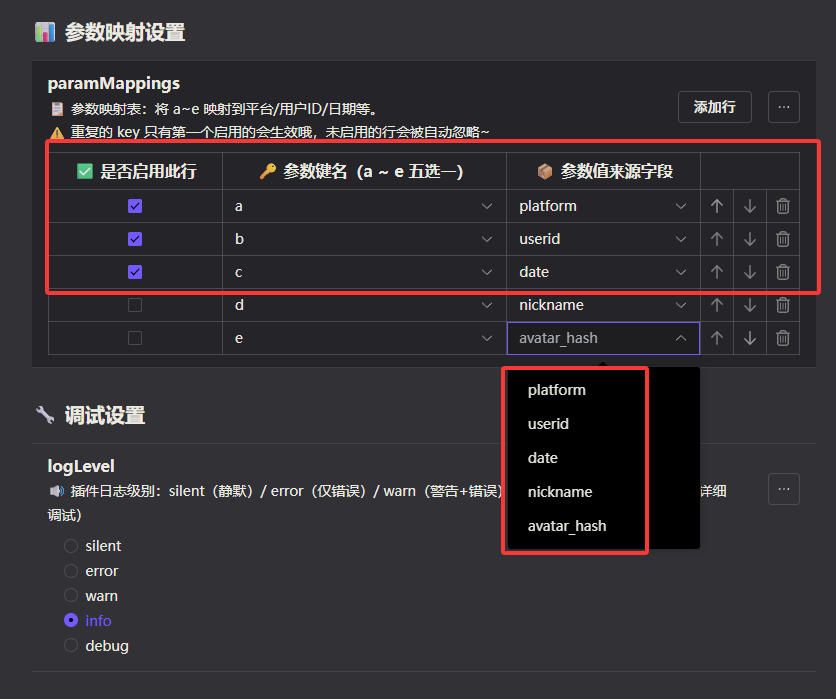Enable the row with key d
This screenshot has height=699, width=836.
pyautogui.click(x=135, y=305)
